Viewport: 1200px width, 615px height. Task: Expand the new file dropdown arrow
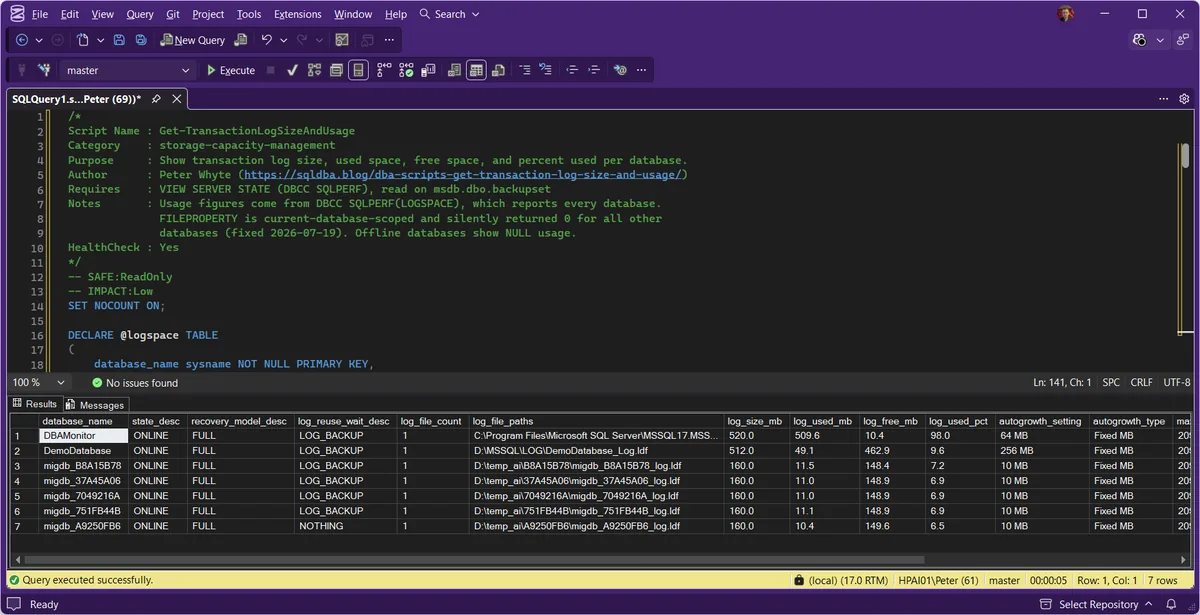(99, 40)
